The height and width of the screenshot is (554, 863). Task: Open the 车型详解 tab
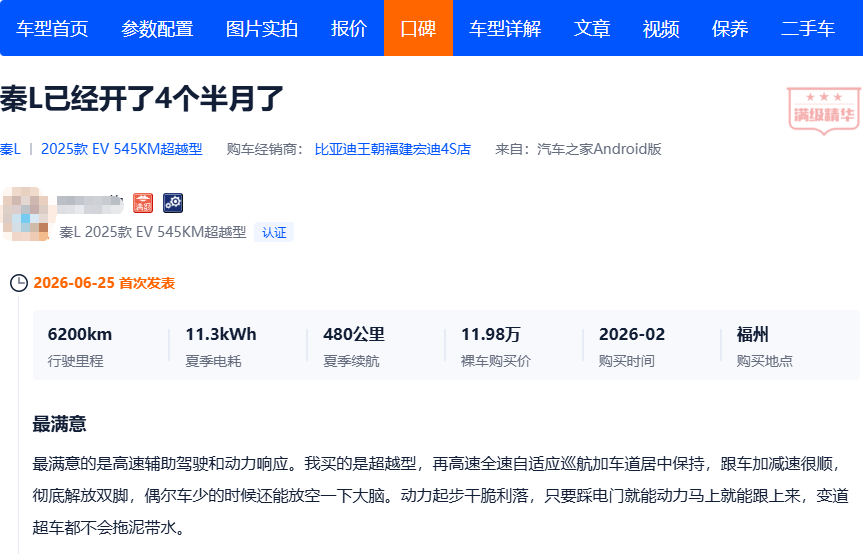[505, 28]
